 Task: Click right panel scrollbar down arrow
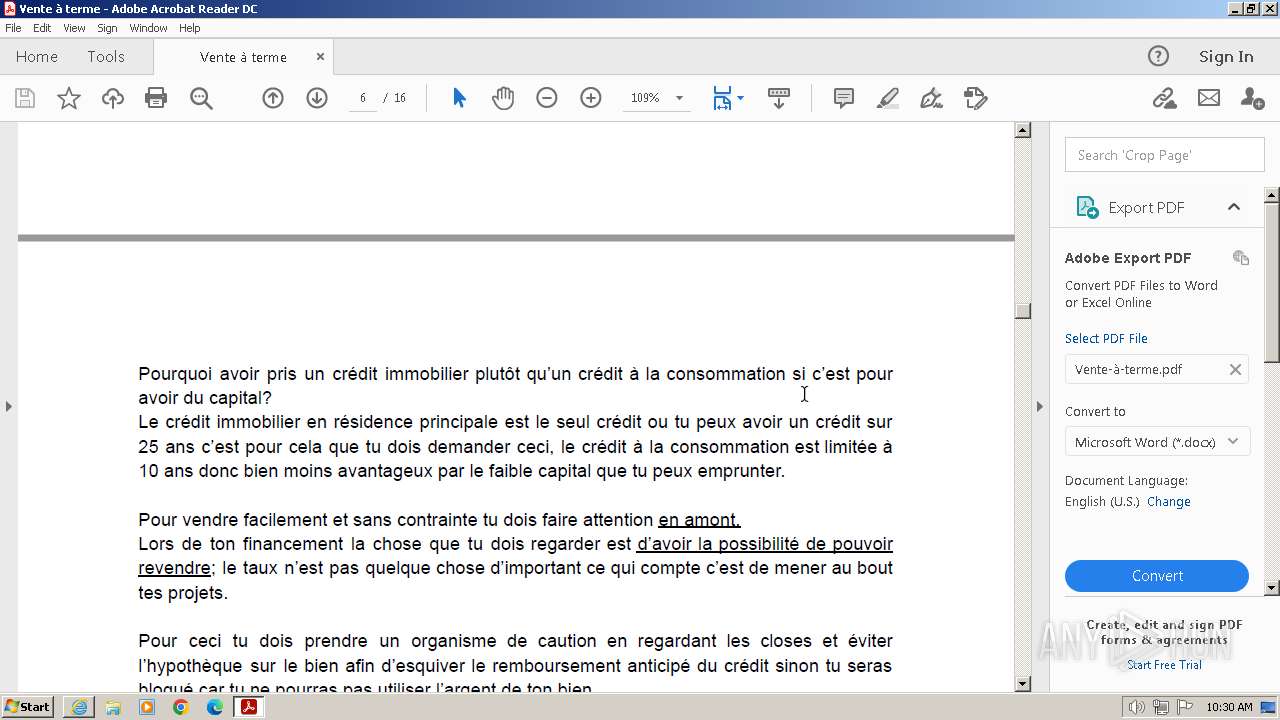tap(1272, 588)
